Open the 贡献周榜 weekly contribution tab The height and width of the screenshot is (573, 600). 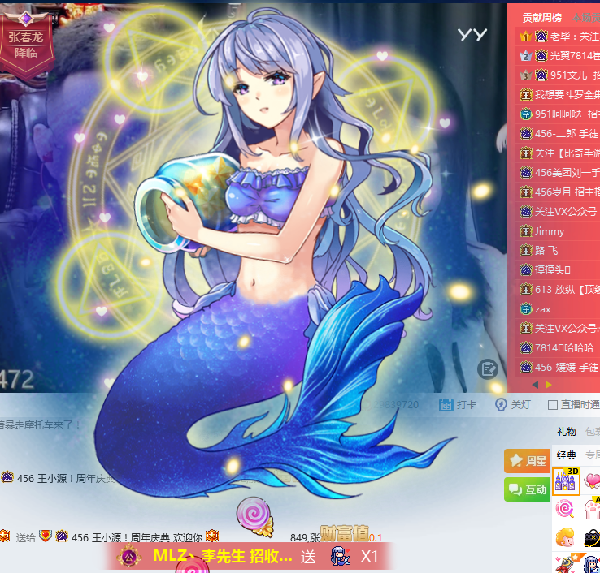[542, 18]
